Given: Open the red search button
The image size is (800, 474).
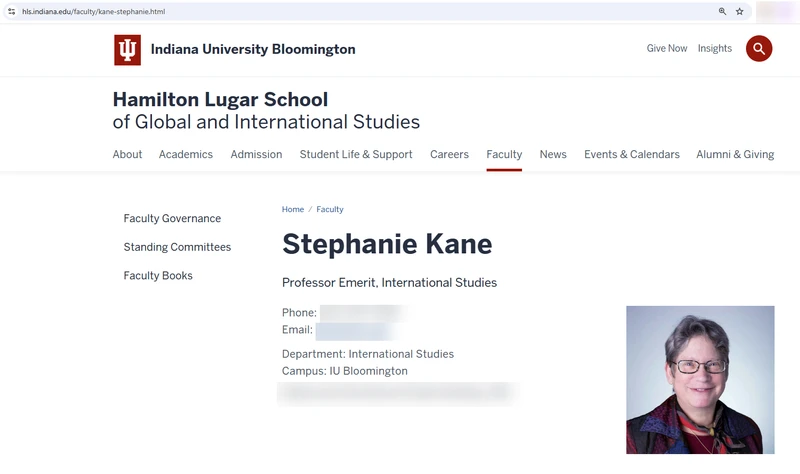Looking at the screenshot, I should tap(759, 48).
